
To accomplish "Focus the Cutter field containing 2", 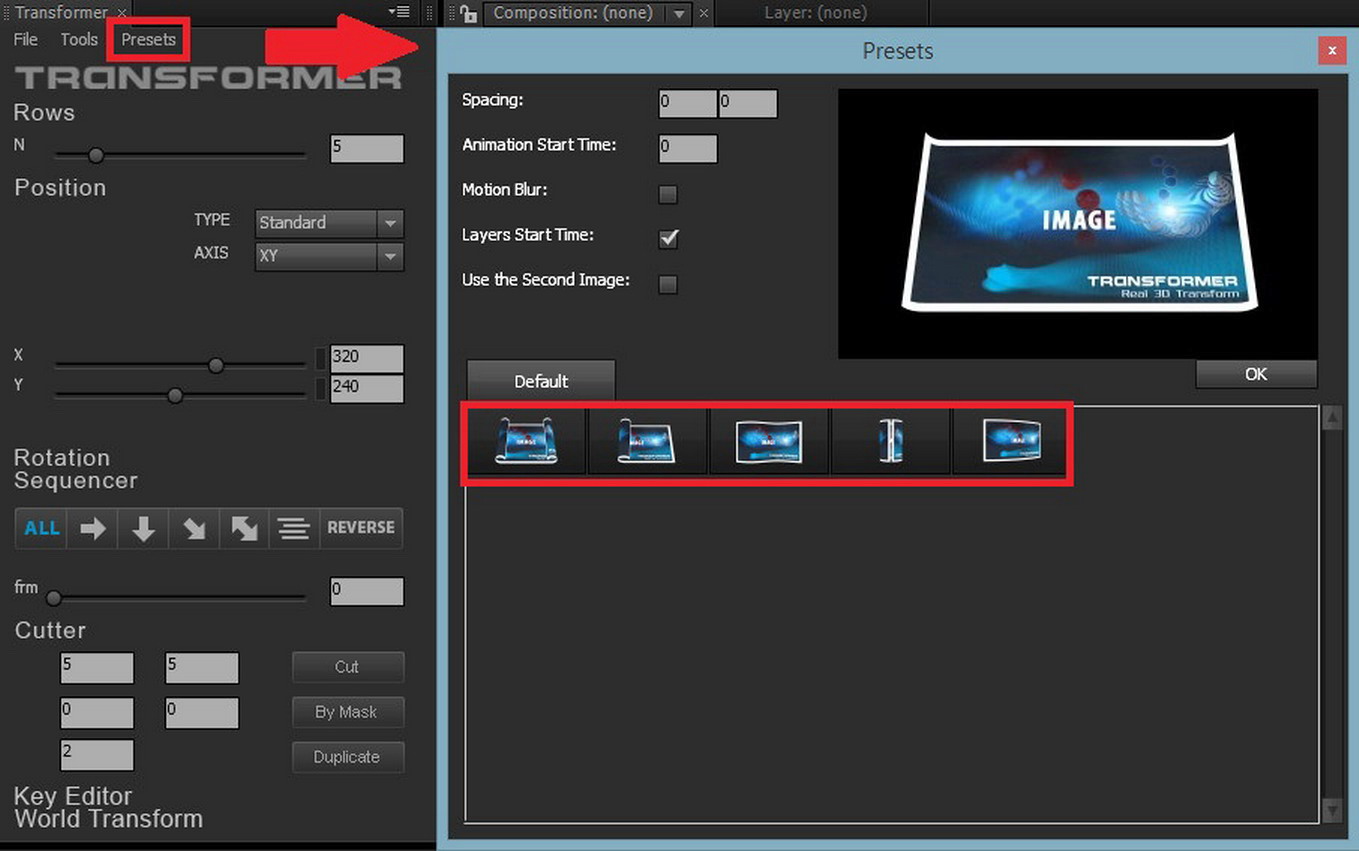I will (x=97, y=755).
